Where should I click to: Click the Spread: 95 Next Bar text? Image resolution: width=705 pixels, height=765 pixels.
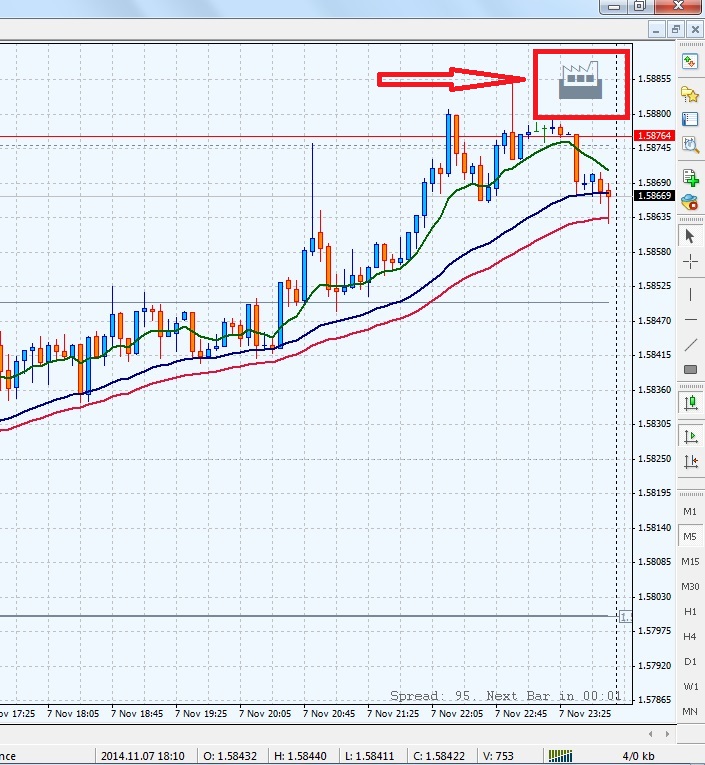(x=505, y=696)
